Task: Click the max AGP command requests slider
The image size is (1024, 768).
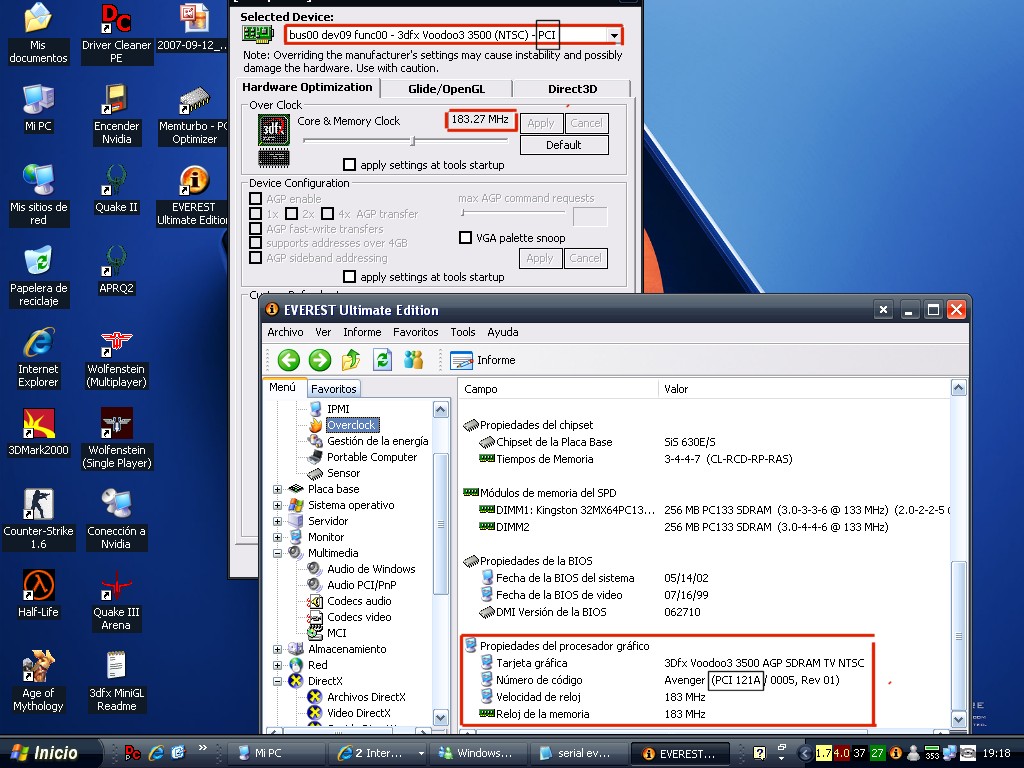Action: pos(513,212)
